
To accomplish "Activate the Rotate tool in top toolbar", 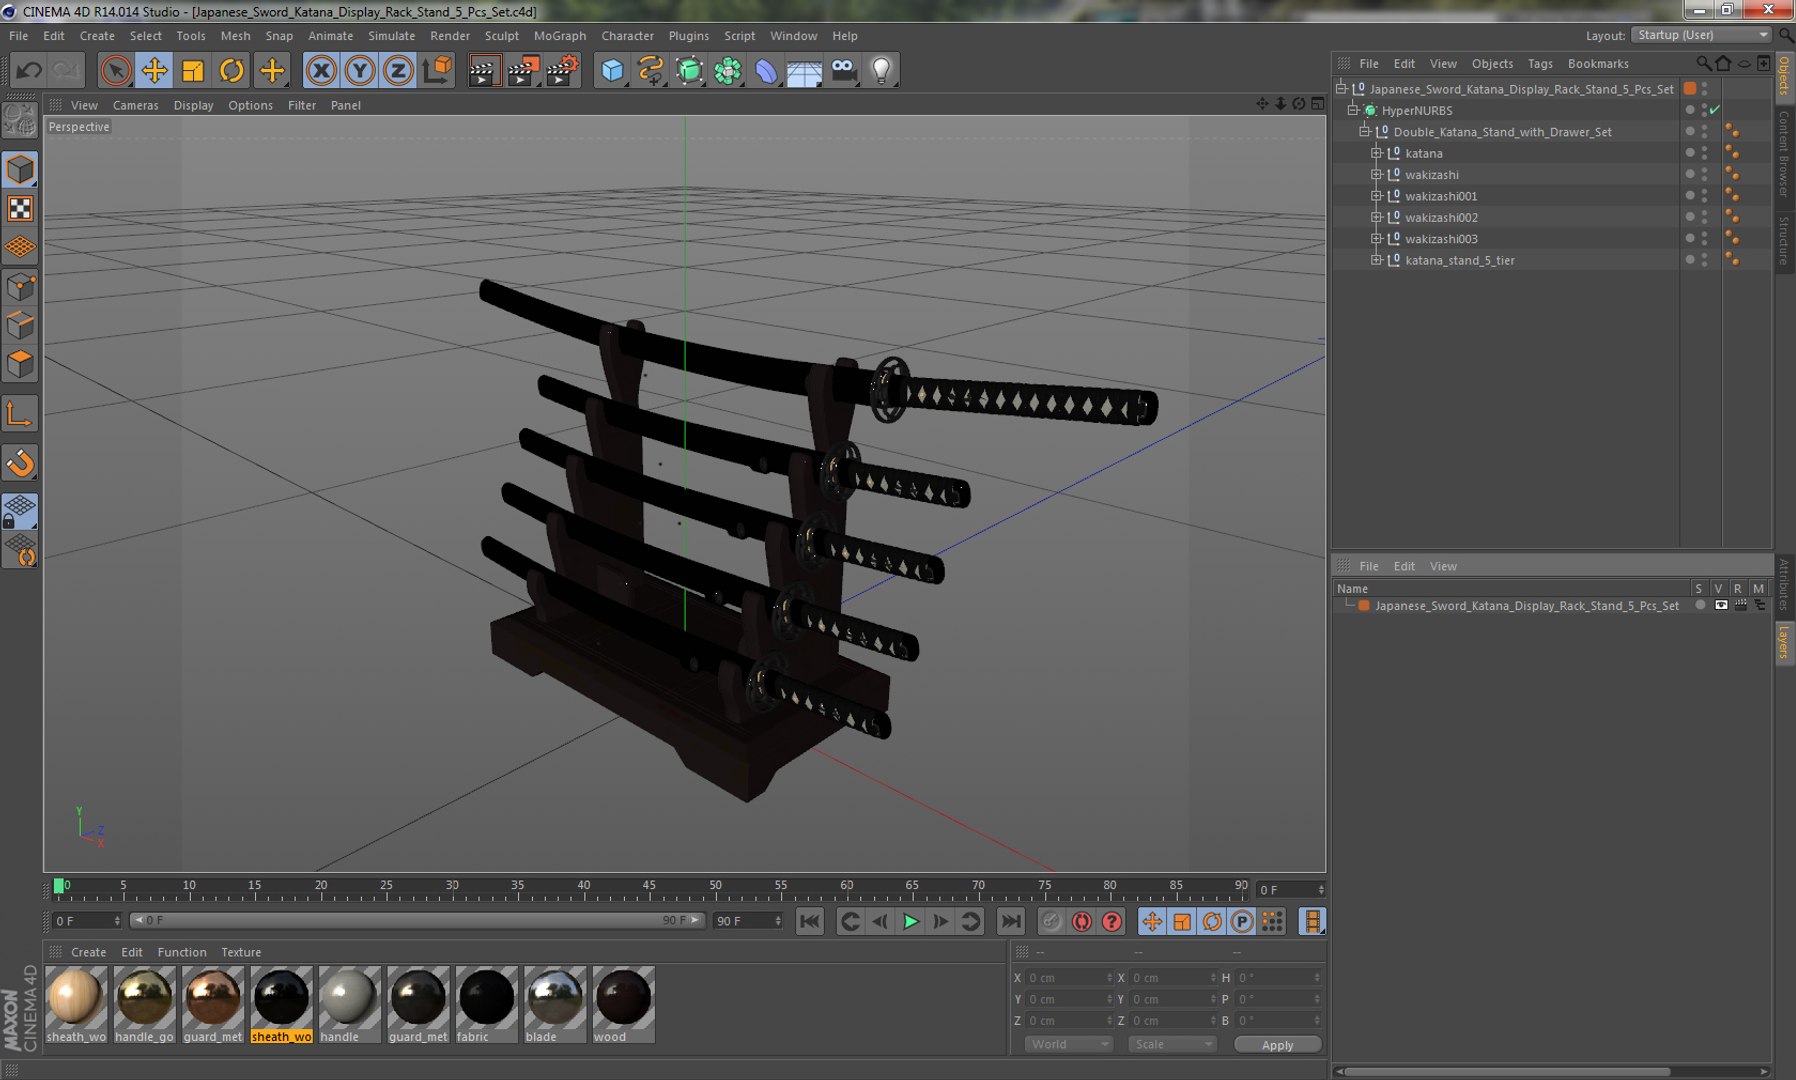I will point(232,70).
